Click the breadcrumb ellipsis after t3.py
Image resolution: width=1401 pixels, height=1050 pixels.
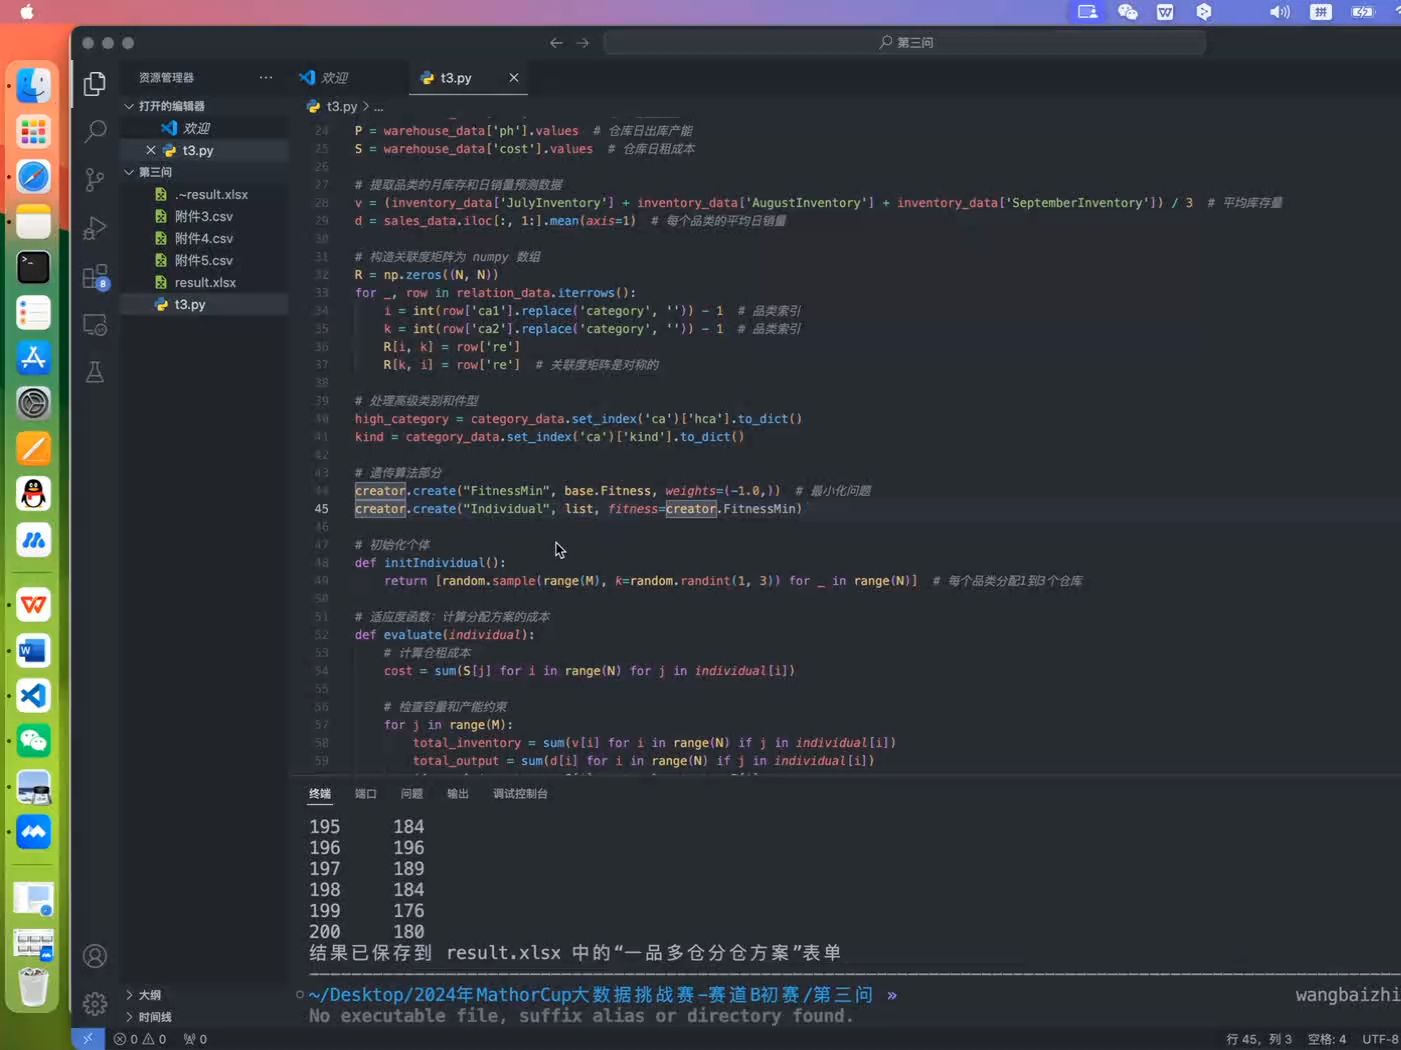pos(378,106)
